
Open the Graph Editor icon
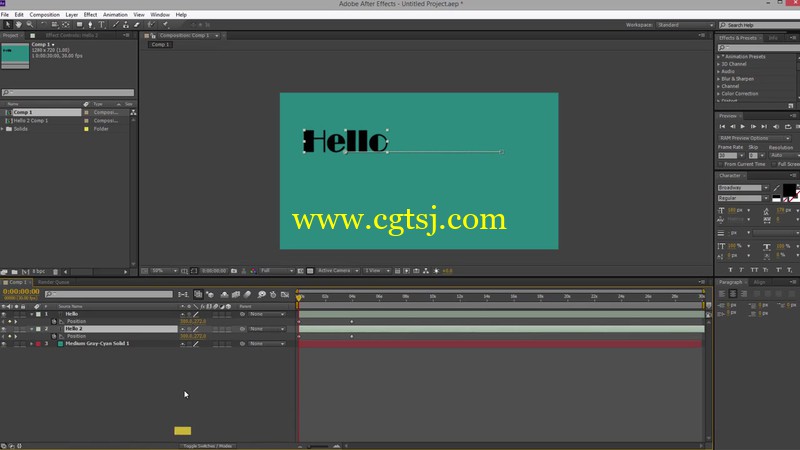coord(285,294)
